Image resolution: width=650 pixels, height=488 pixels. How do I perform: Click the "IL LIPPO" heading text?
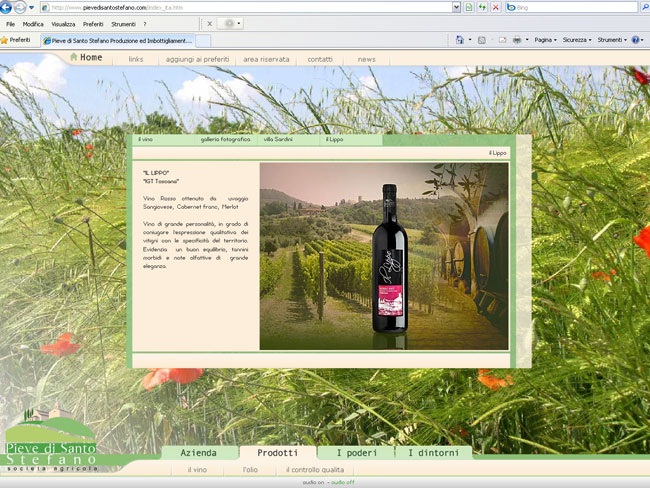tap(156, 172)
